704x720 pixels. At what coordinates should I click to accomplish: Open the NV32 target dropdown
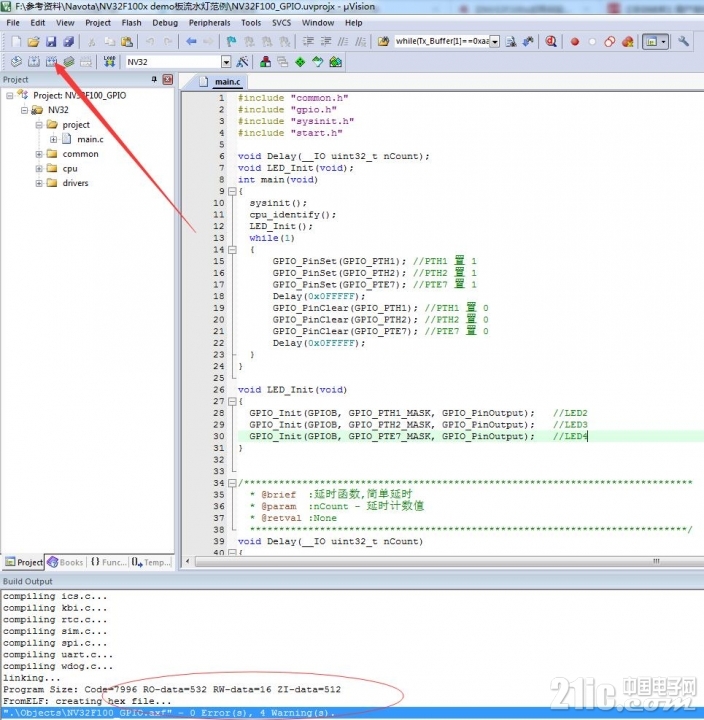226,62
